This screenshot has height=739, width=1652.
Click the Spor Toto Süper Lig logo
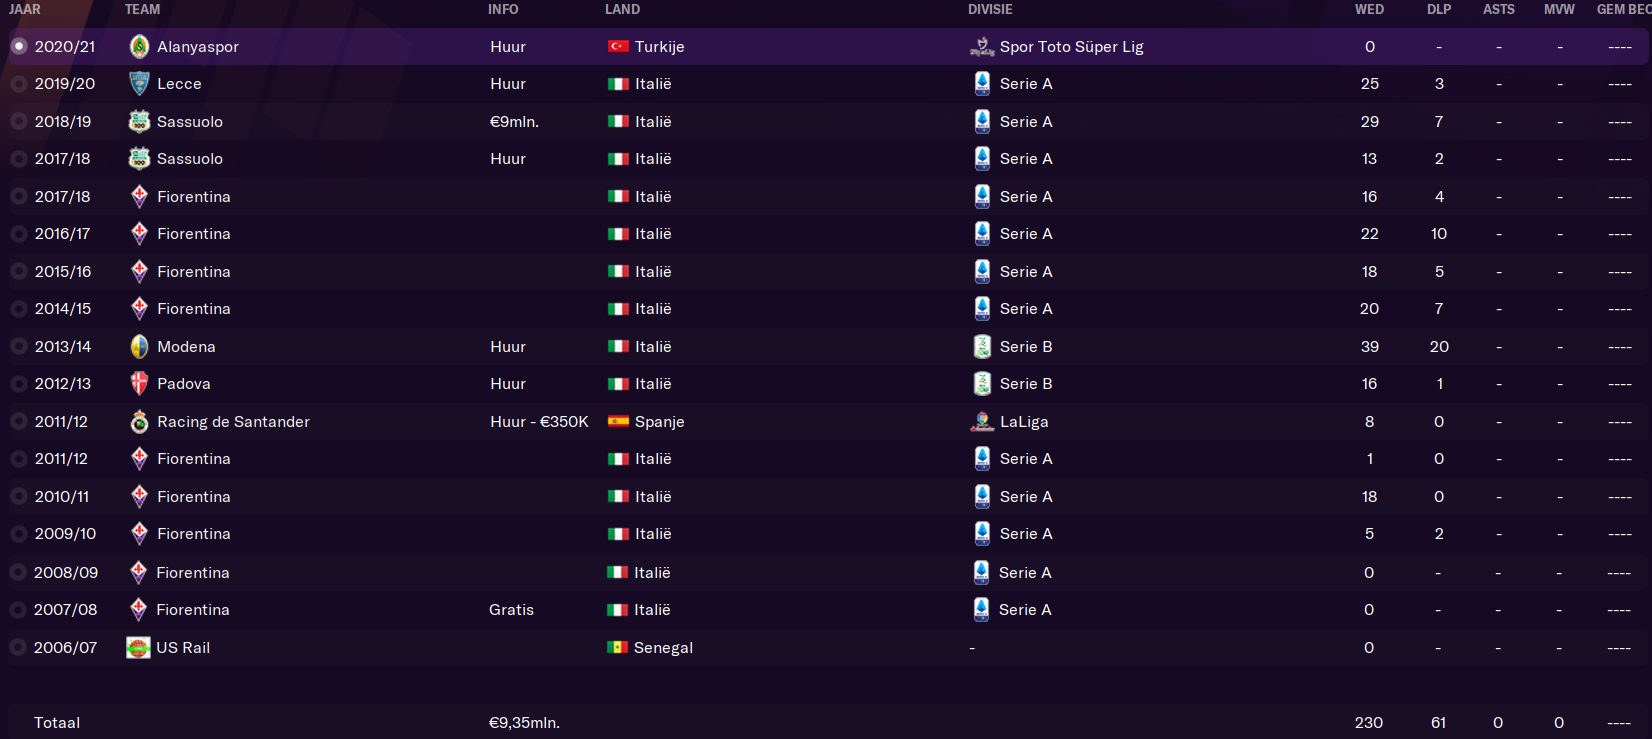(982, 46)
